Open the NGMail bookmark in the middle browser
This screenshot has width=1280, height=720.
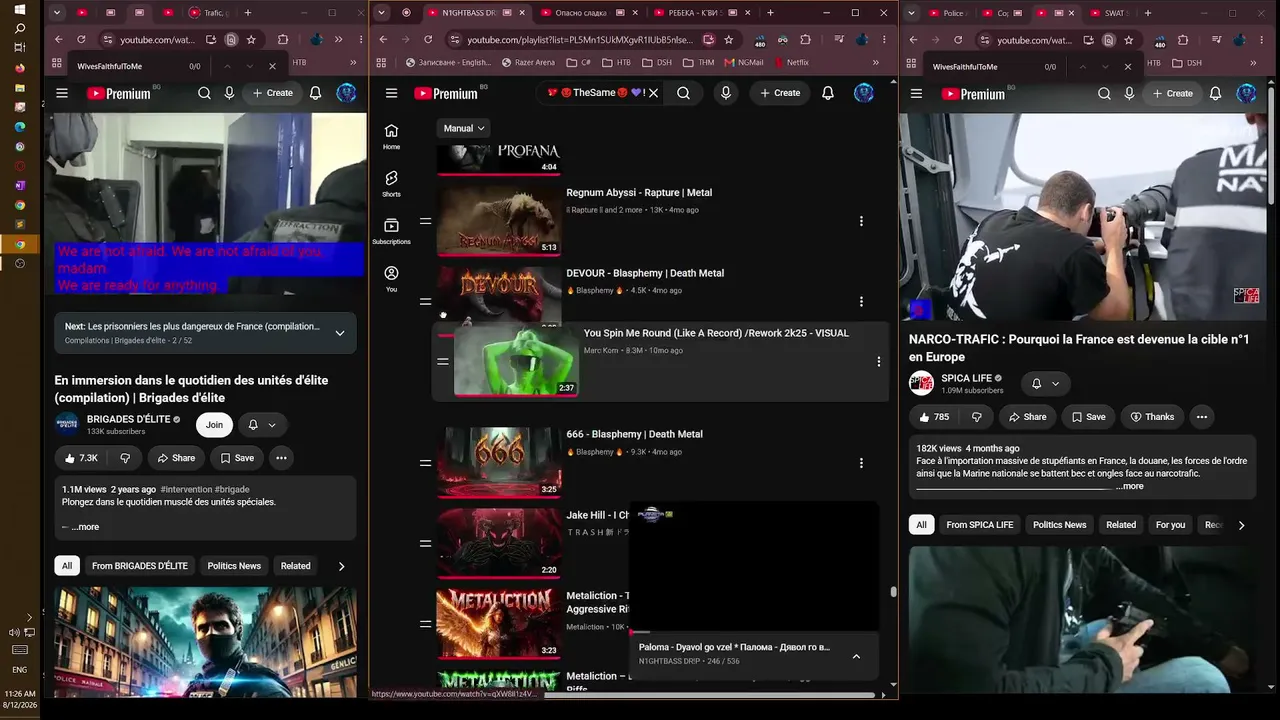tap(744, 62)
